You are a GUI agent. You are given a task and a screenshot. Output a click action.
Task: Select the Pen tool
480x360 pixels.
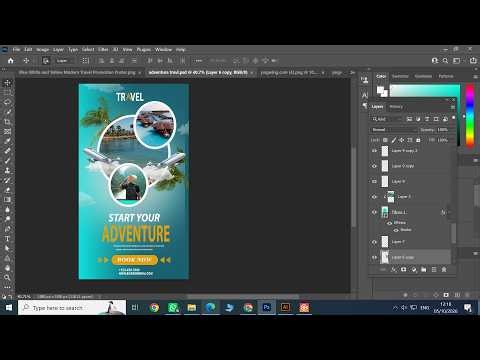click(7, 229)
